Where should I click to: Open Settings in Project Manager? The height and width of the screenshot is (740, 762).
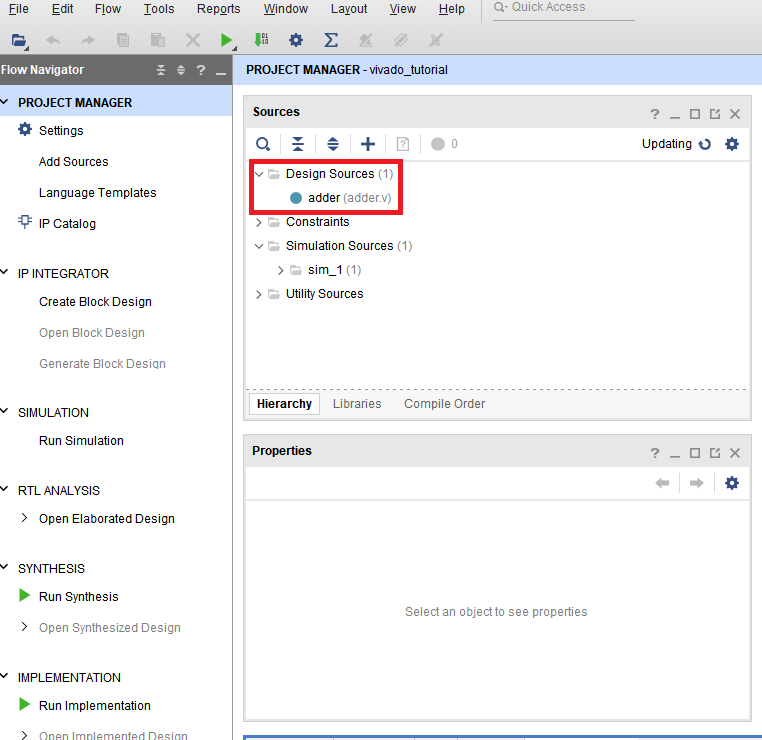pos(61,131)
